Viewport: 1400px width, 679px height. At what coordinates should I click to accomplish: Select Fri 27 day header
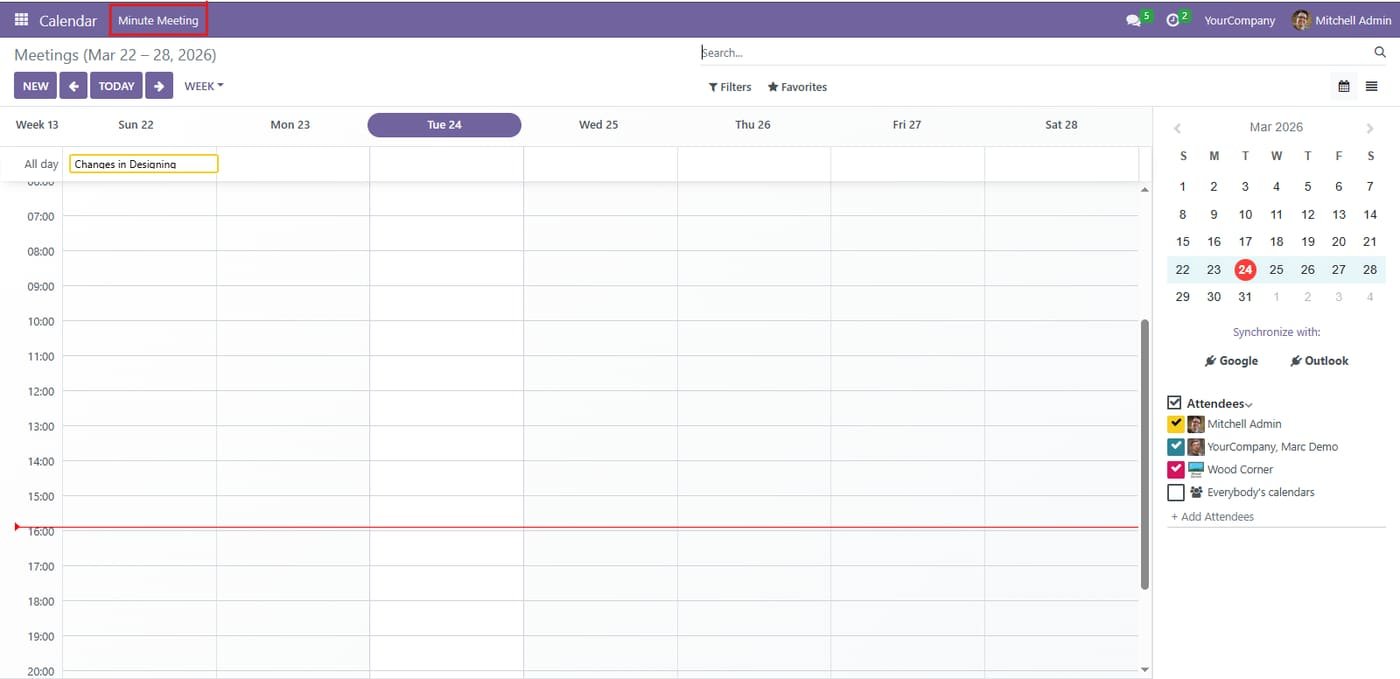pyautogui.click(x=907, y=125)
